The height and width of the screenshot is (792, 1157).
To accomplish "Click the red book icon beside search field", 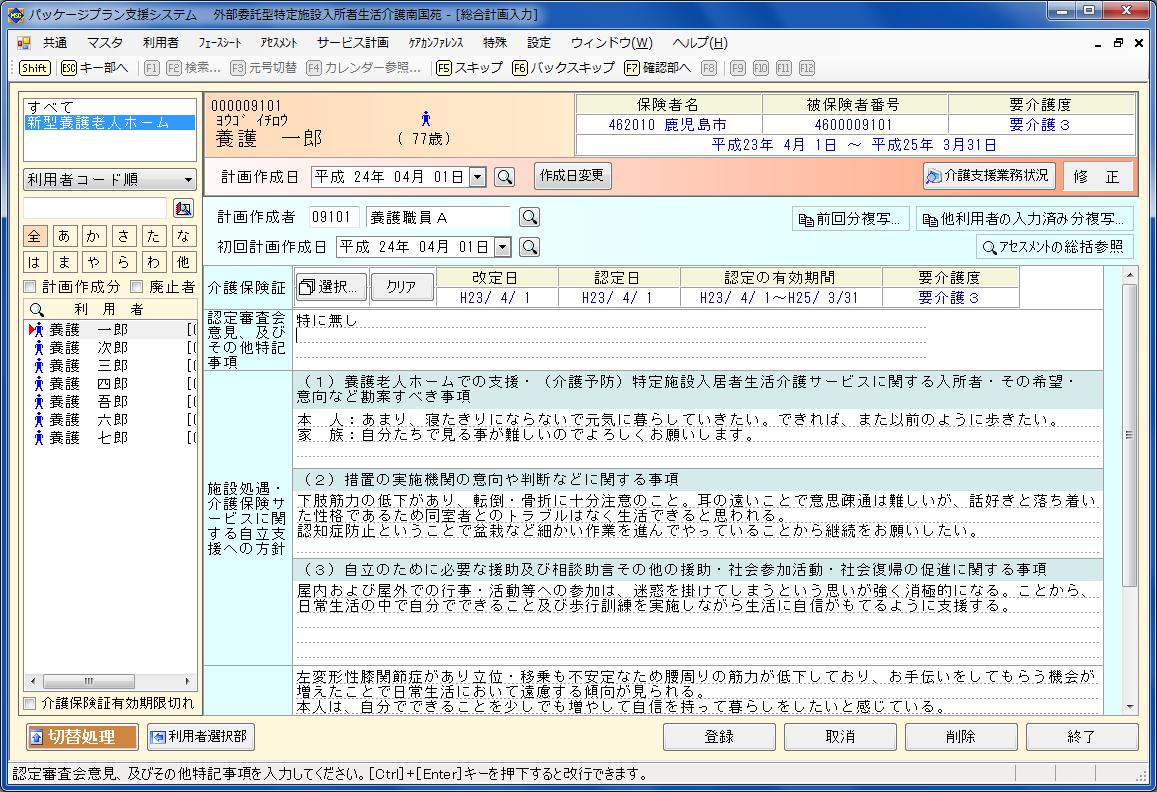I will click(182, 208).
